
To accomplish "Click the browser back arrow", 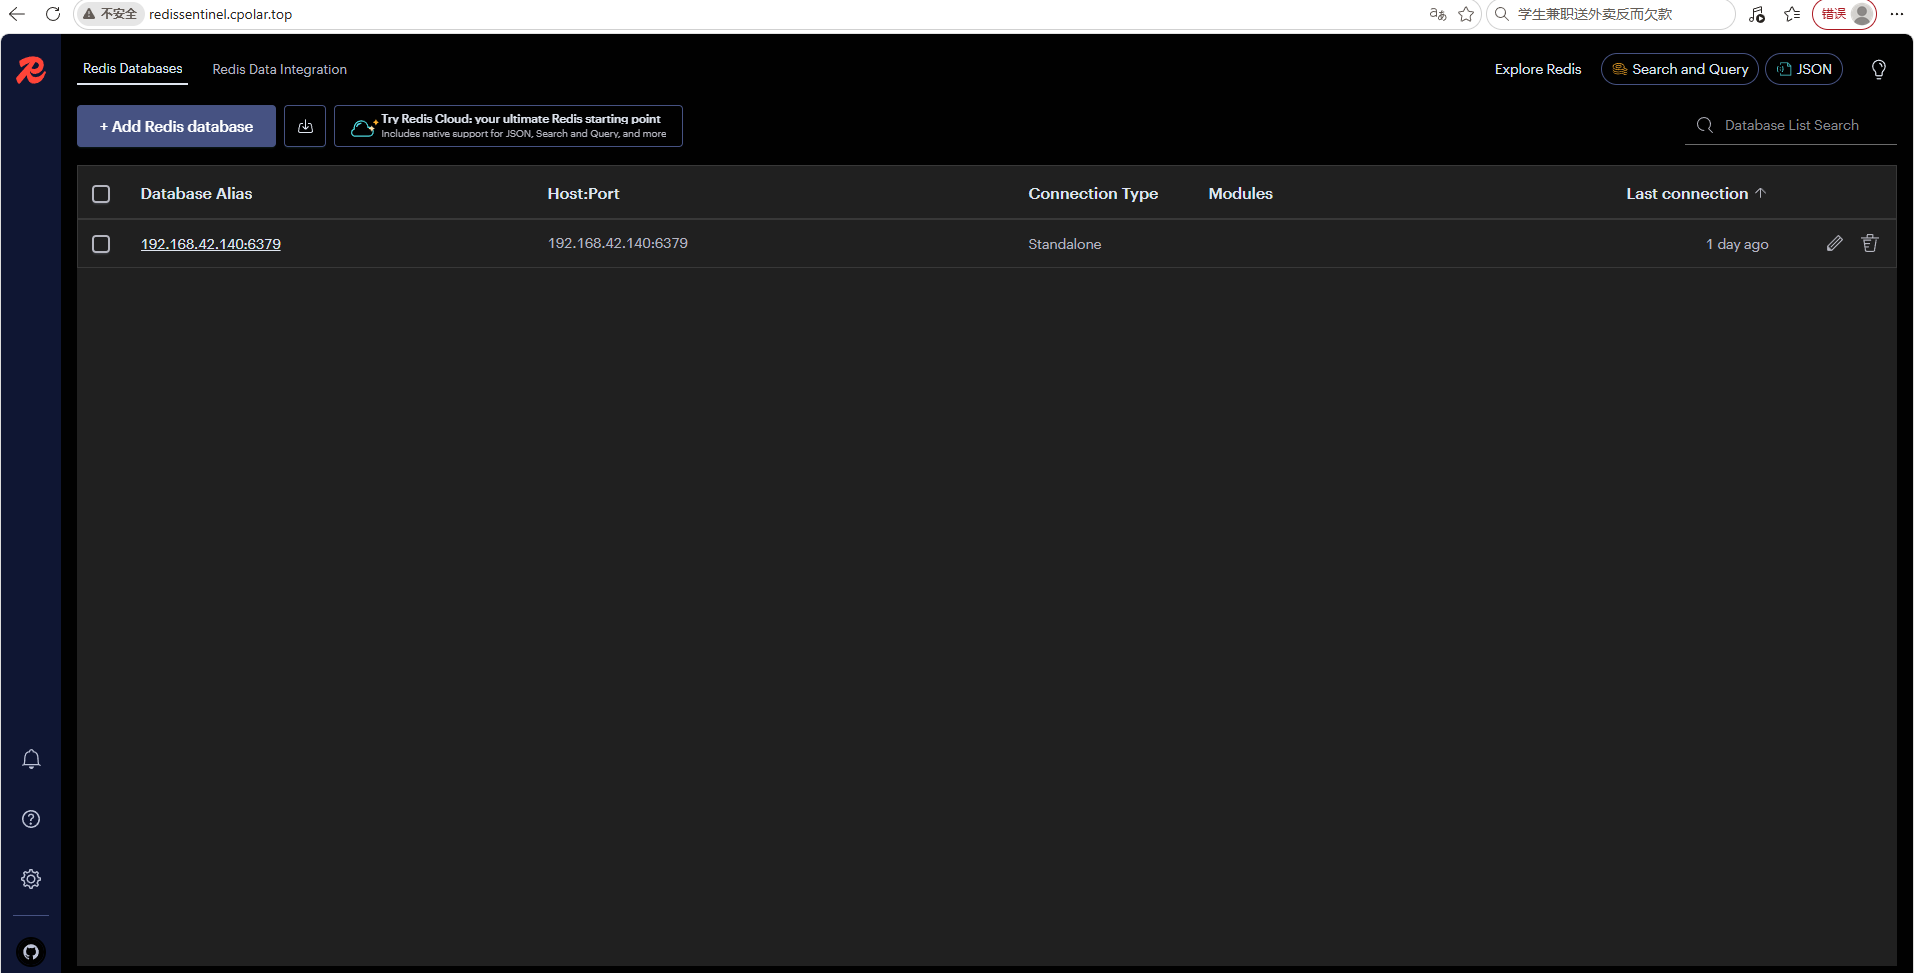I will pos(17,14).
